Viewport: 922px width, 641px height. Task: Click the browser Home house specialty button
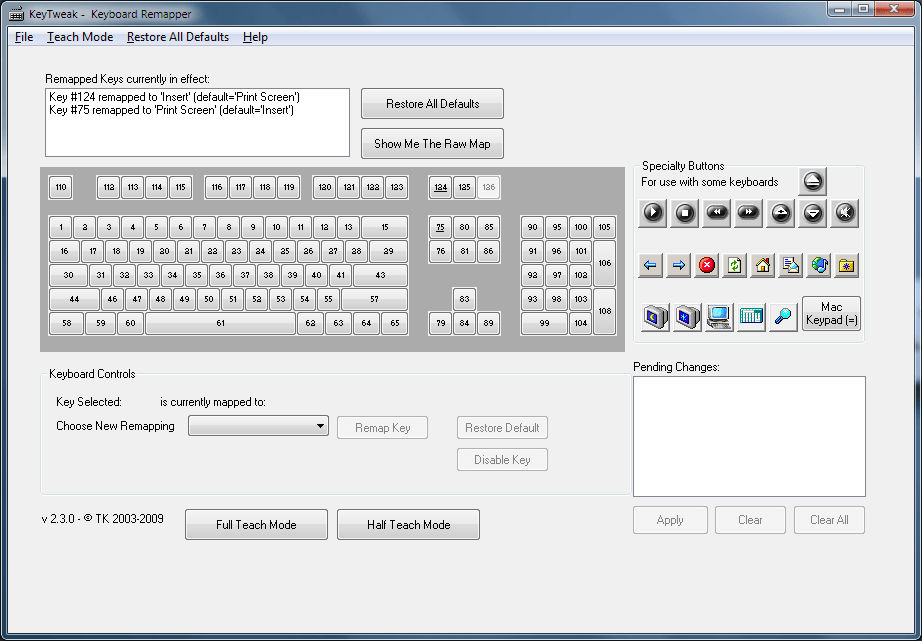pyautogui.click(x=763, y=265)
